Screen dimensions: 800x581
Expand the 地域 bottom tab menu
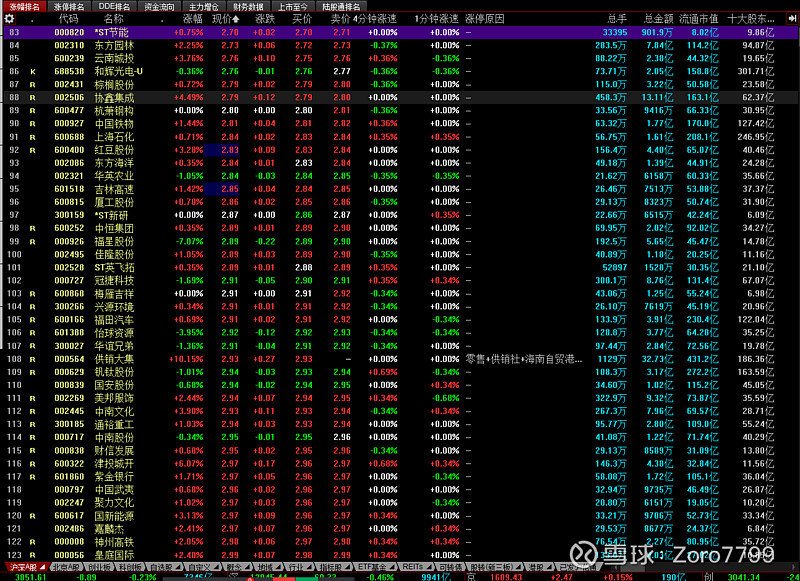(x=280, y=567)
